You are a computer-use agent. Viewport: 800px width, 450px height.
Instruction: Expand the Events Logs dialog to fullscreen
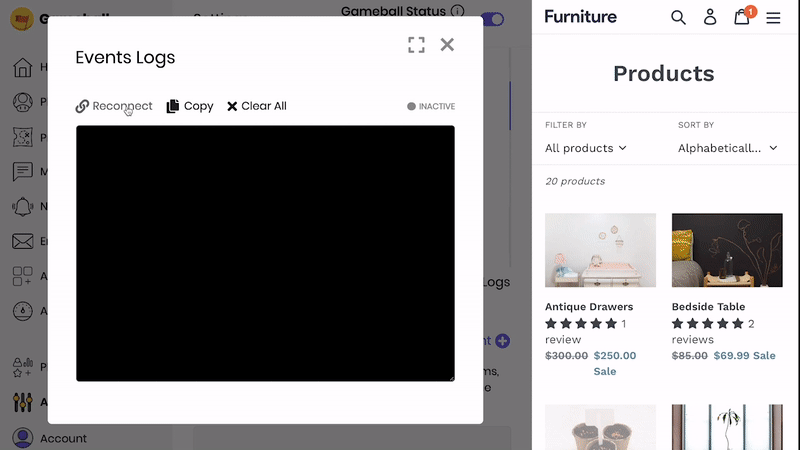[x=416, y=45]
